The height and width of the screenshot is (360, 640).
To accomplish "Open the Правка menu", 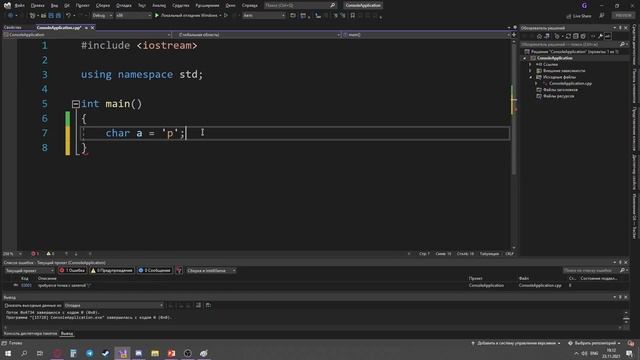I will [37, 6].
